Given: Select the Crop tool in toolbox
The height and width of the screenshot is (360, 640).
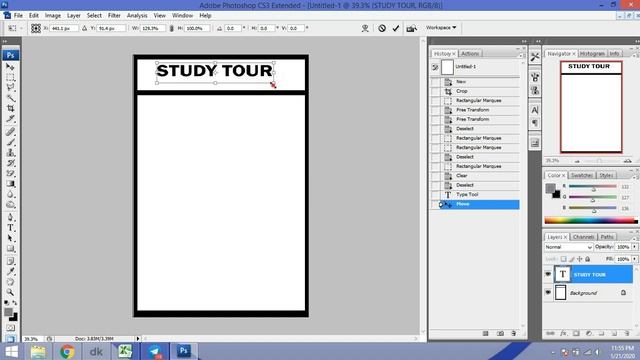Looking at the screenshot, I should tap(11, 109).
